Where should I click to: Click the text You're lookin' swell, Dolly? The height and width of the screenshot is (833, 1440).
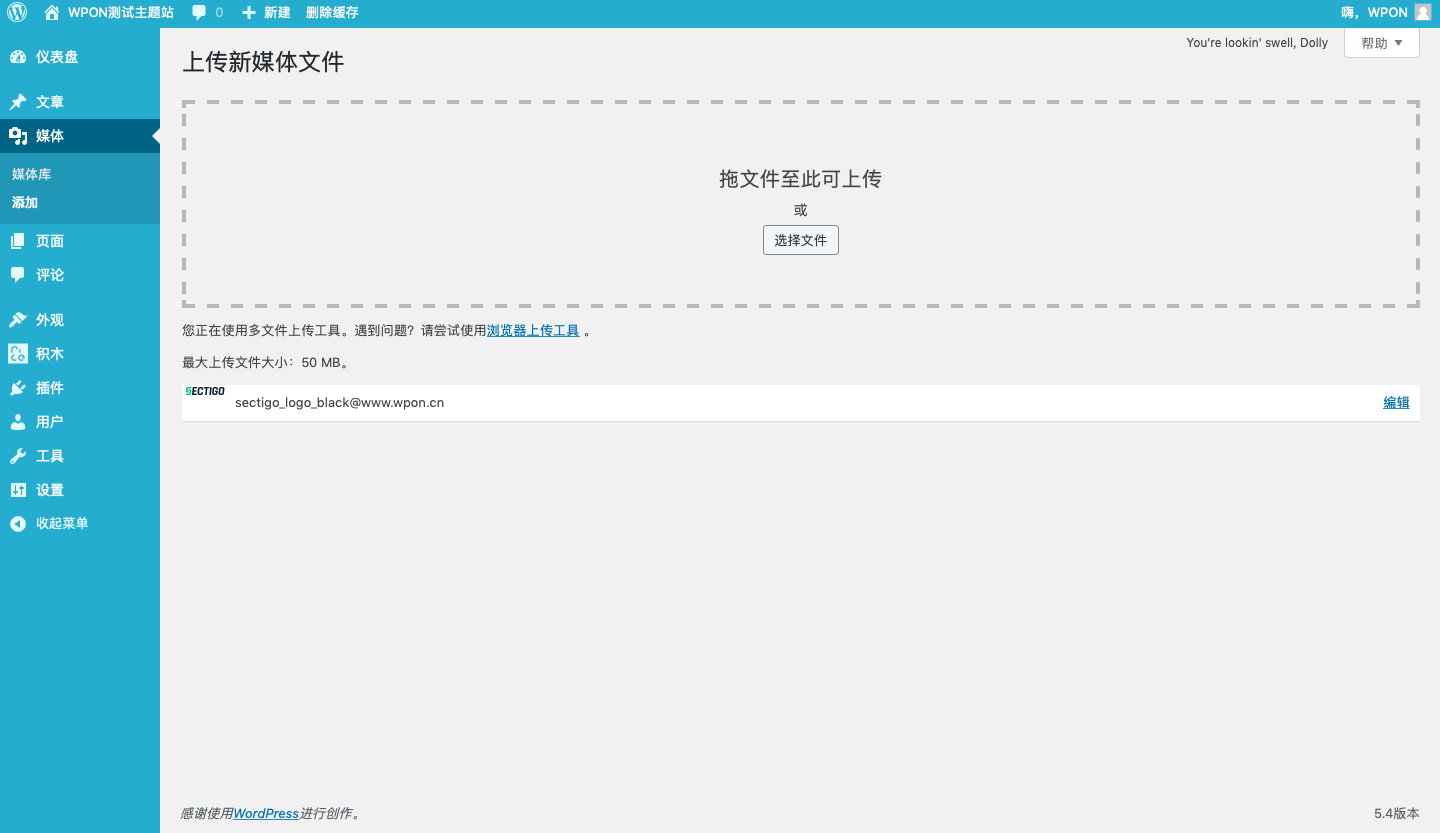coord(1257,43)
